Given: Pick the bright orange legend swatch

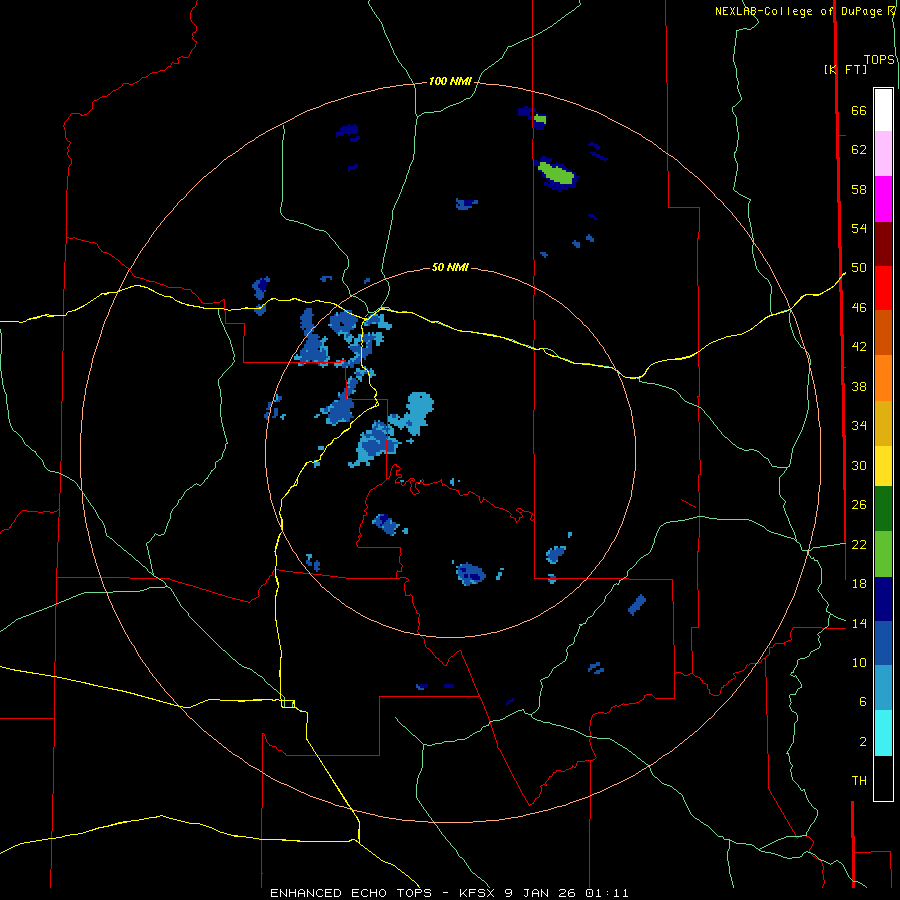Looking at the screenshot, I should coord(883,378).
